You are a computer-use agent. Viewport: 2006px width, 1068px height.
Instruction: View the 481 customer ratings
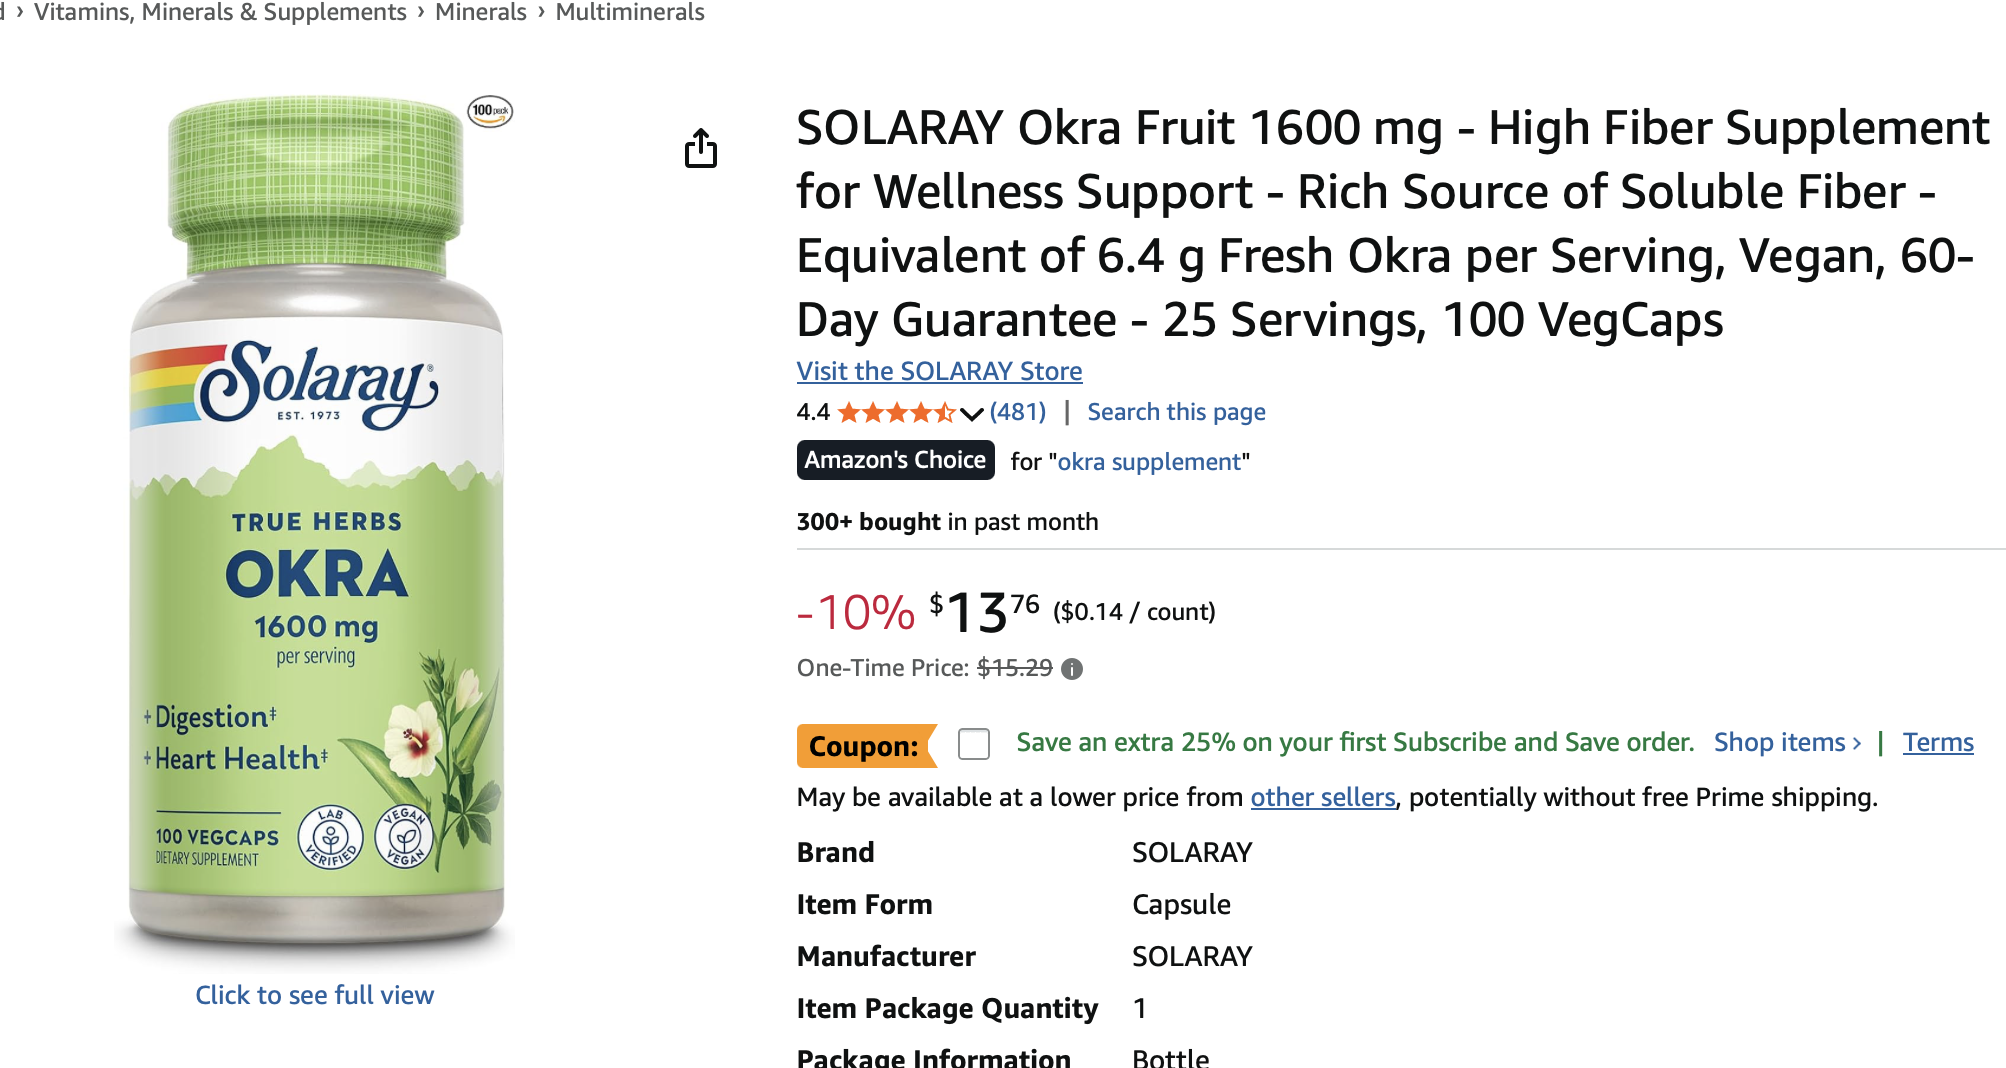tap(1015, 411)
